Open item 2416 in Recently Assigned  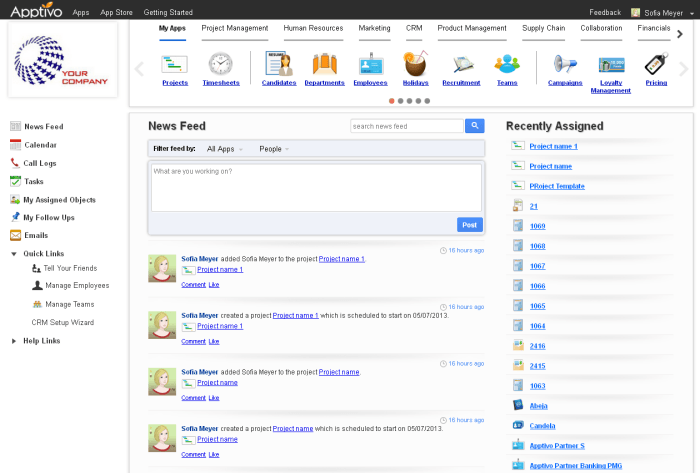538,346
